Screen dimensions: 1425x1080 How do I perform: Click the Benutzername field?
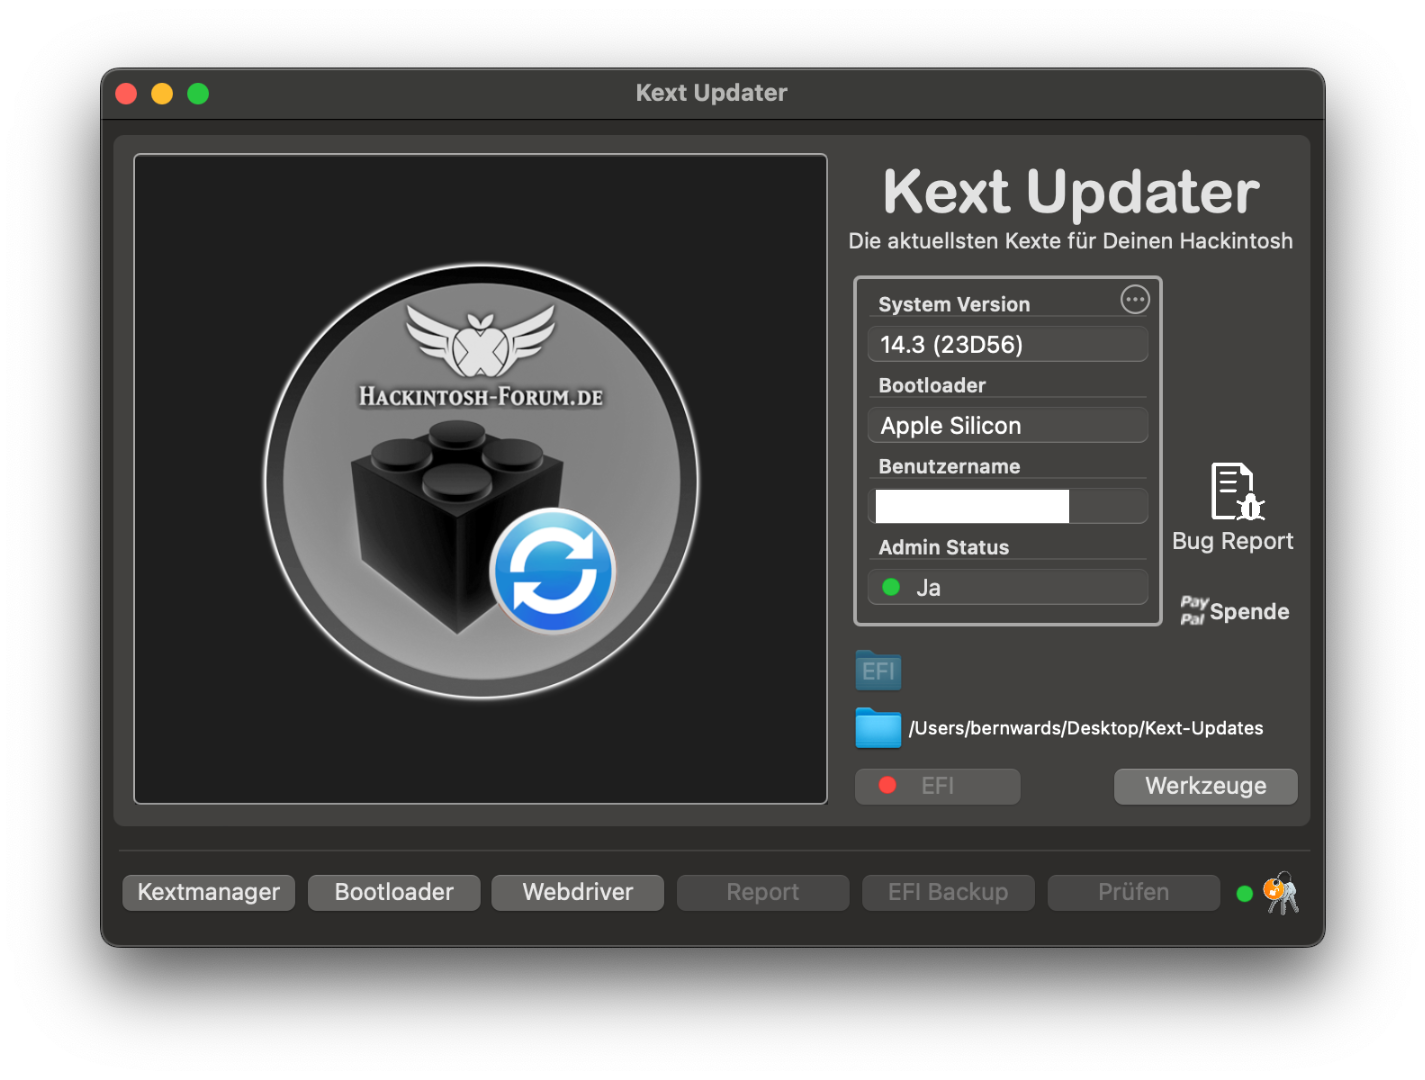click(x=1008, y=506)
